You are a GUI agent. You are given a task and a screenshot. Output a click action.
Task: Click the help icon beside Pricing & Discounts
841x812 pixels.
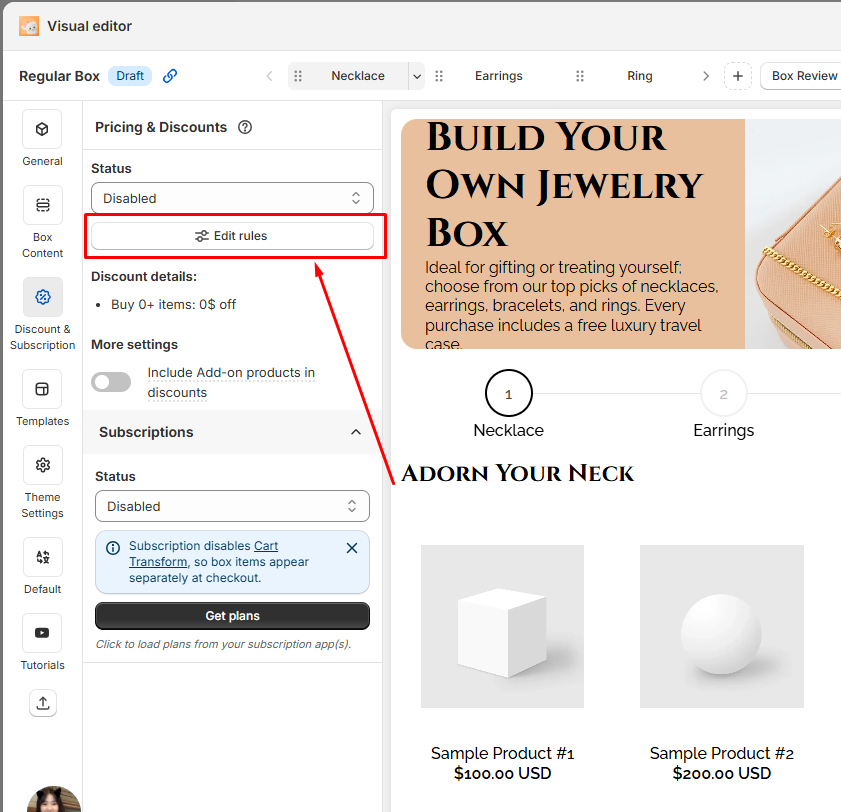tap(245, 127)
